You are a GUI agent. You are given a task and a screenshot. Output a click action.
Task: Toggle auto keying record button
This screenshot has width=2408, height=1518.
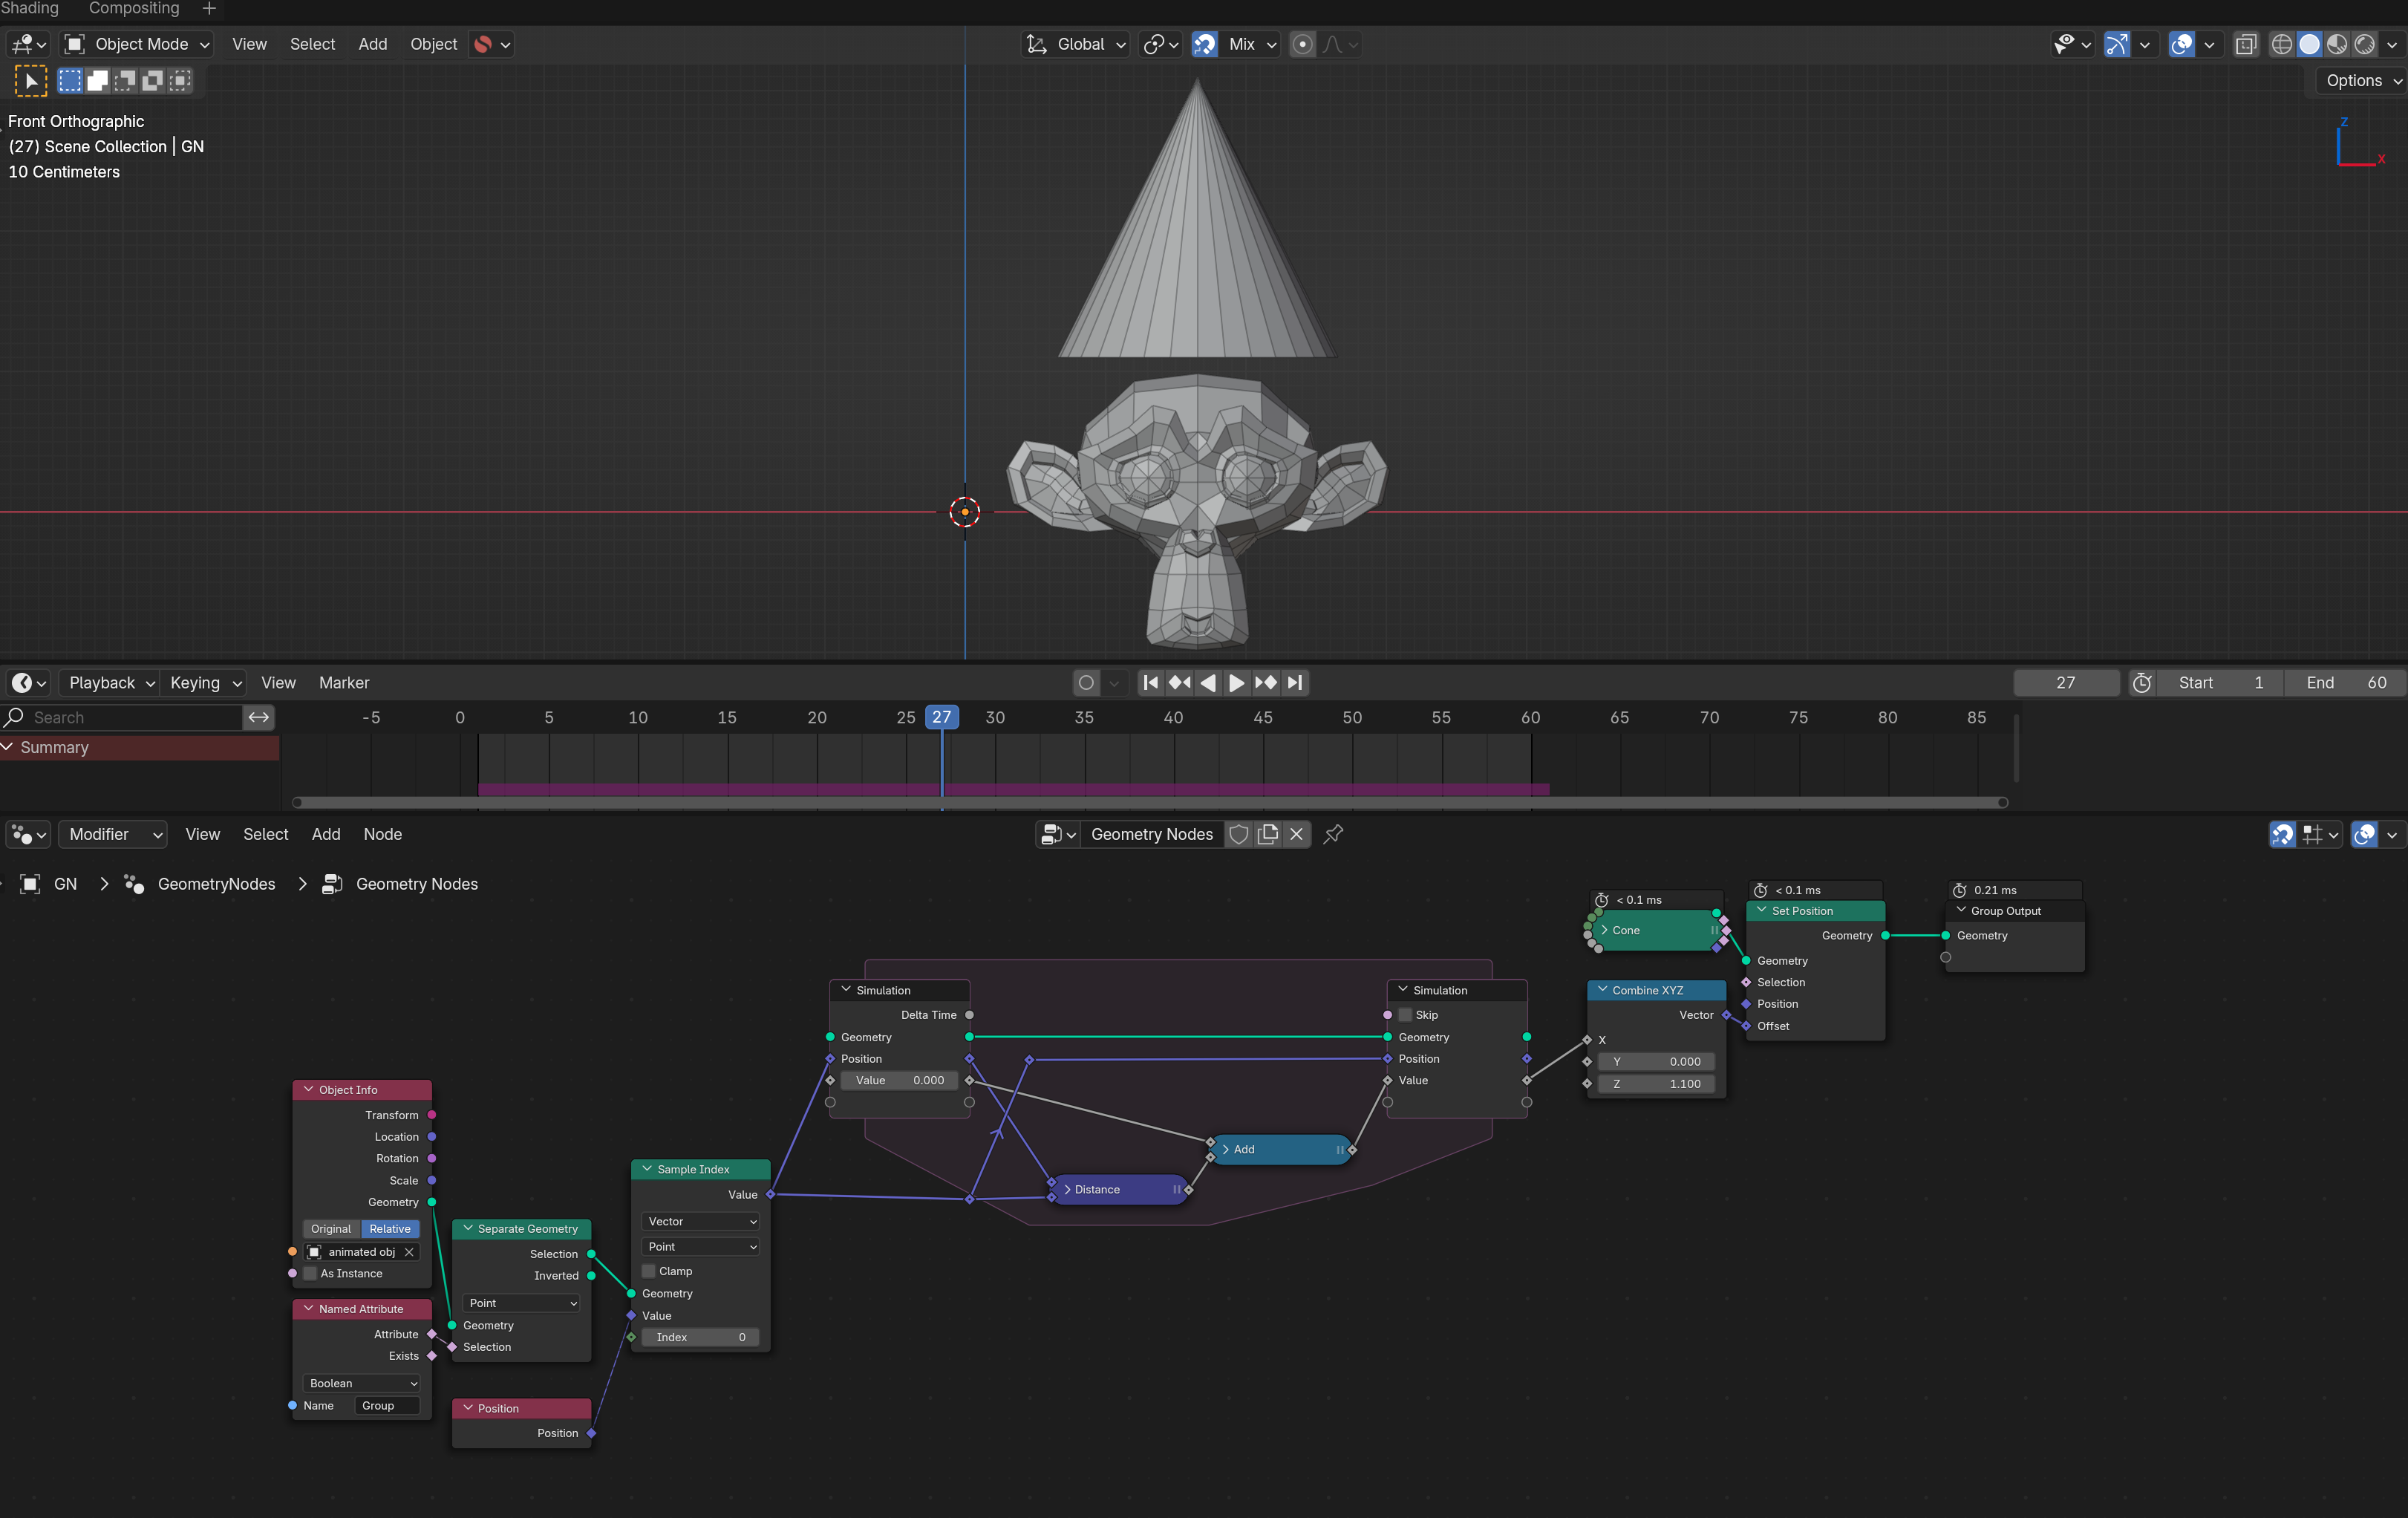click(x=1086, y=683)
